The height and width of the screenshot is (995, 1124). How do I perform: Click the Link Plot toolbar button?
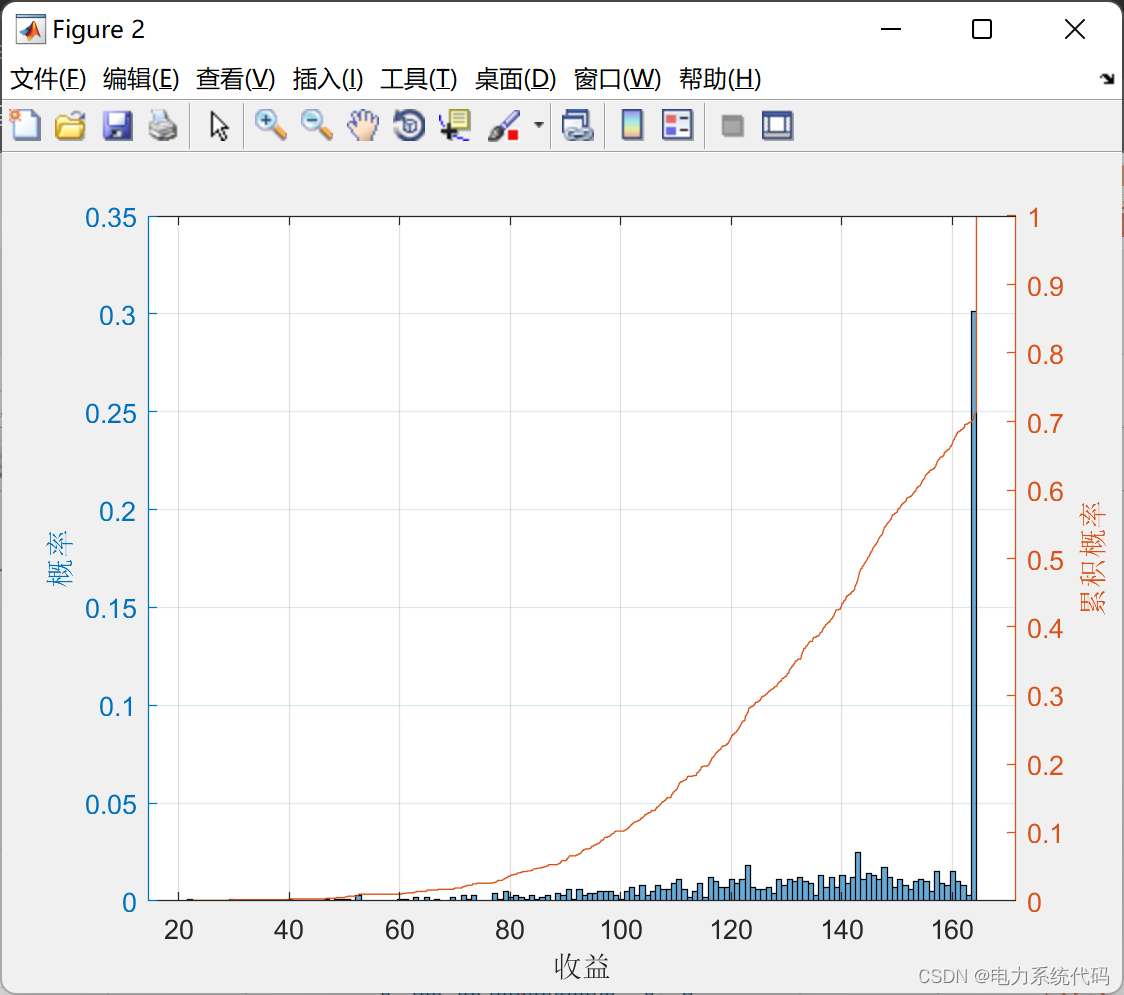click(577, 125)
